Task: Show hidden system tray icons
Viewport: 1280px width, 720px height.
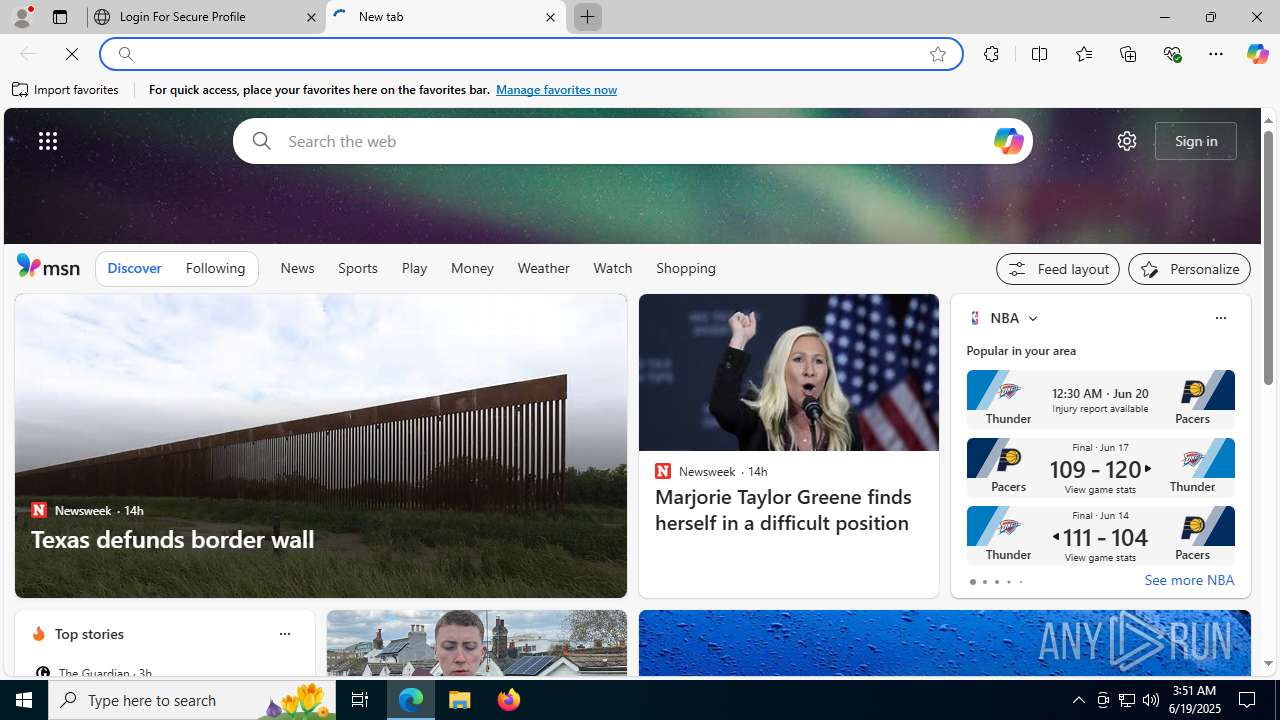Action: (x=1078, y=700)
